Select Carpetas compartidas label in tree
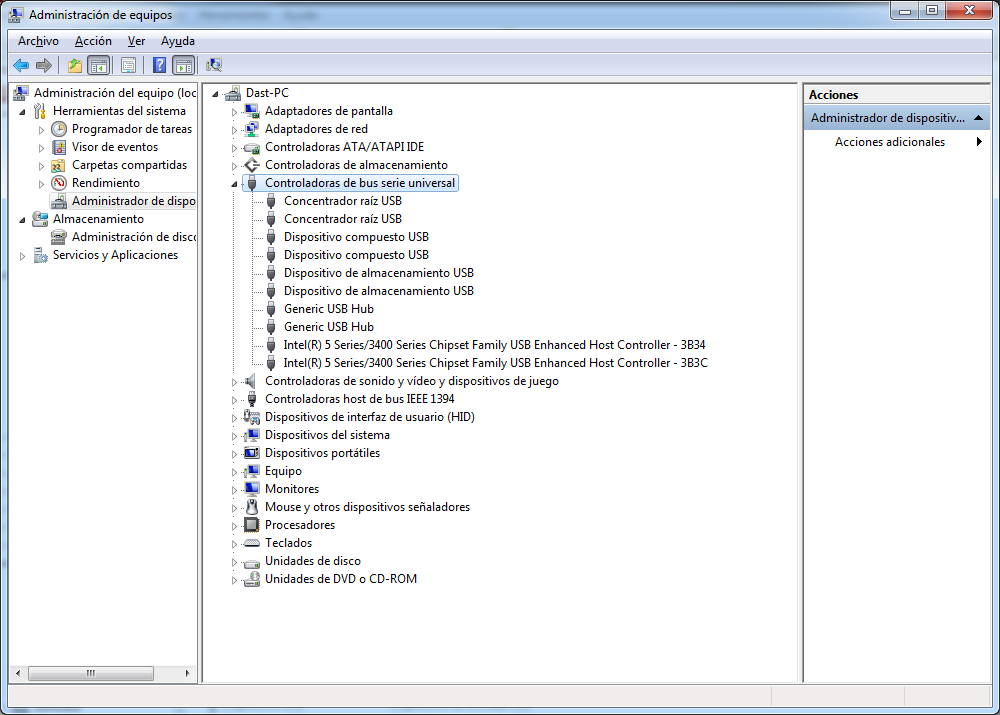The width and height of the screenshot is (1000, 715). (x=129, y=165)
